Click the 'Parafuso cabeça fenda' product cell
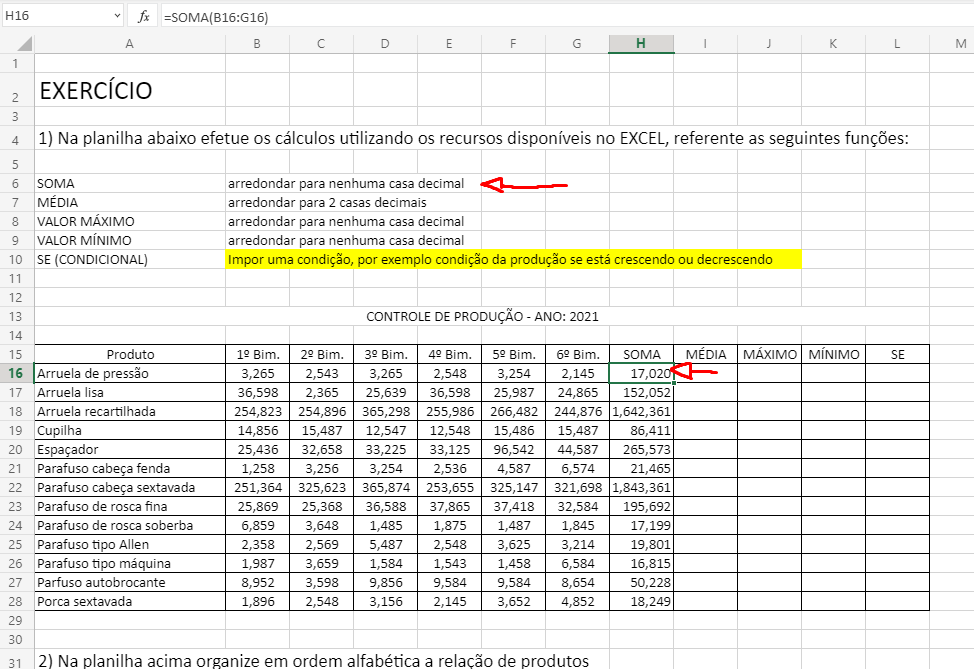Screen dimensions: 974x669 point(130,468)
